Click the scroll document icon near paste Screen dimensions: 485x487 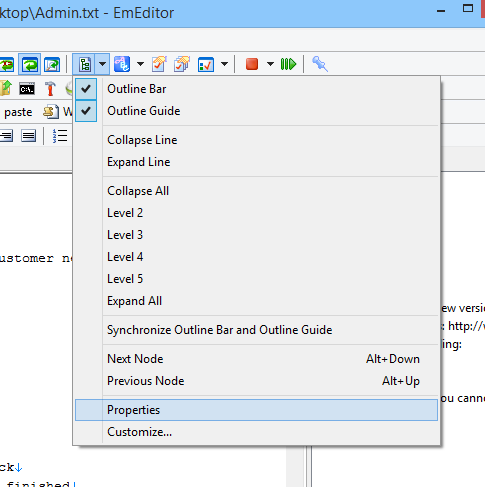pos(51,112)
